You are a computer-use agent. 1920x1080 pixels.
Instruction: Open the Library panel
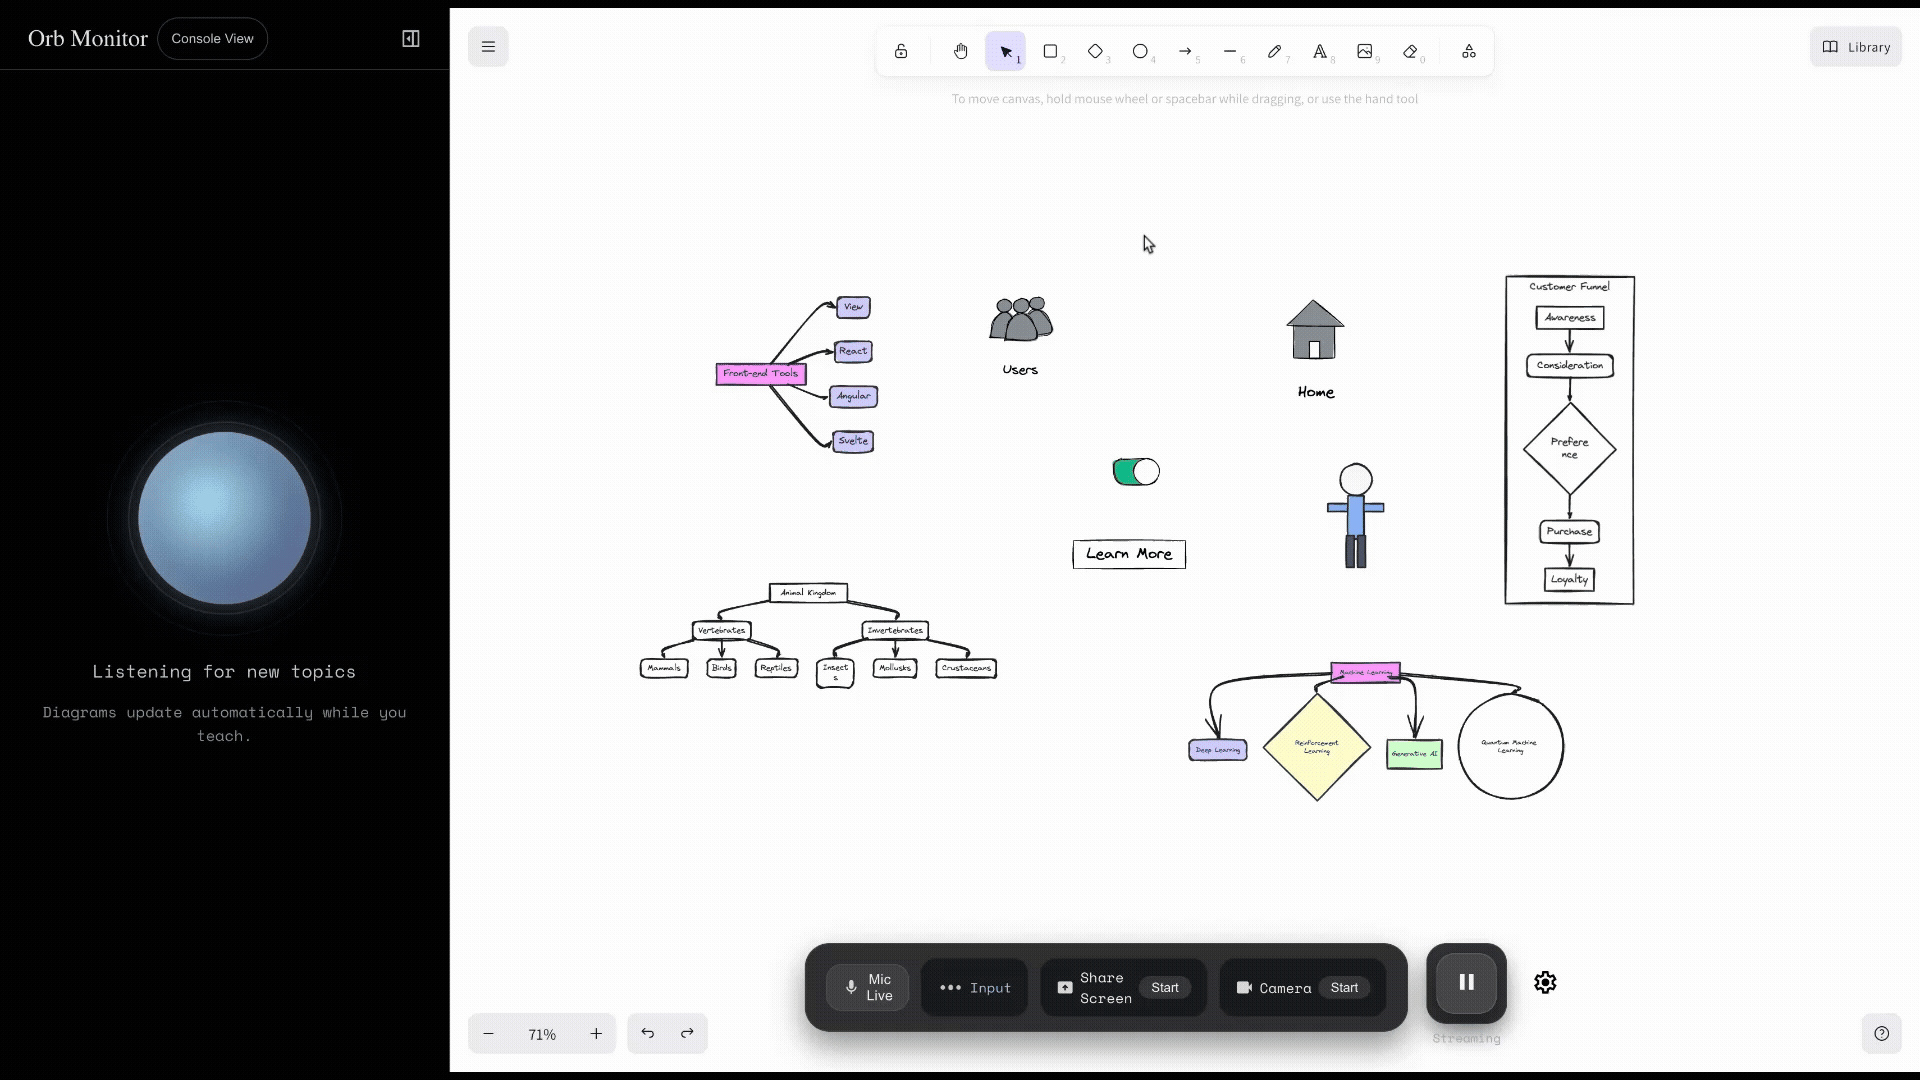pos(1855,47)
